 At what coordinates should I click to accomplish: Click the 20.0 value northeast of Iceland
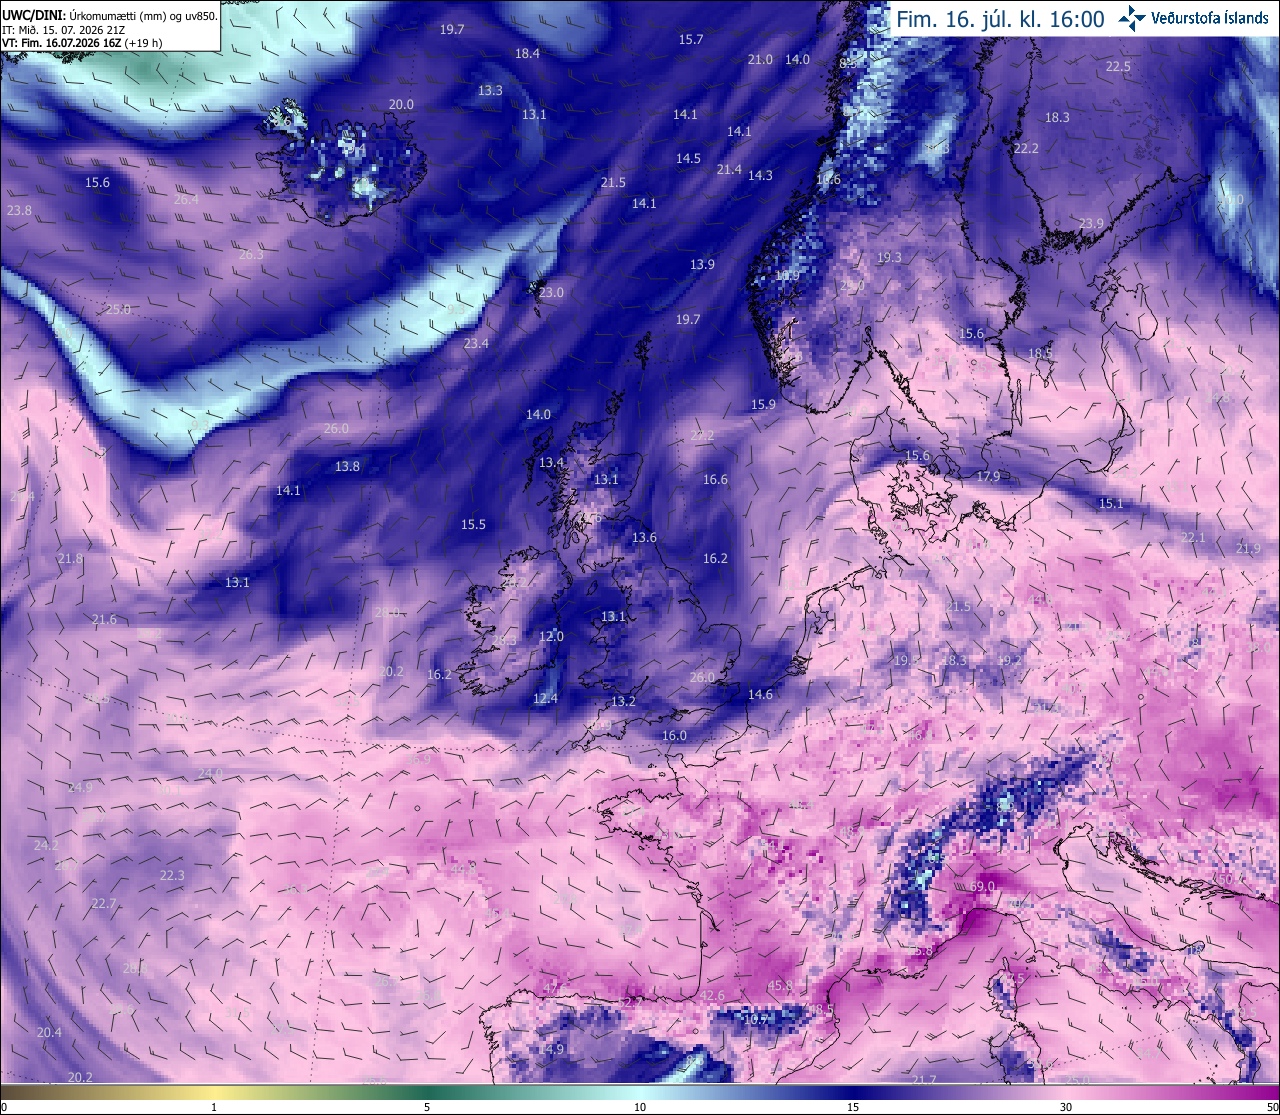[x=401, y=105]
